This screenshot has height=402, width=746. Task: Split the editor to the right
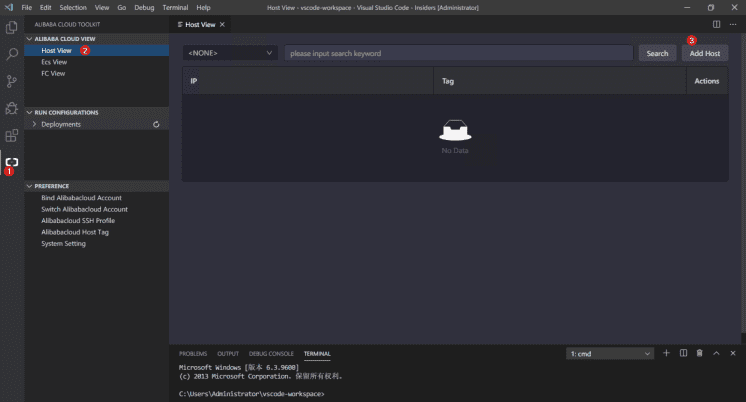(716, 24)
